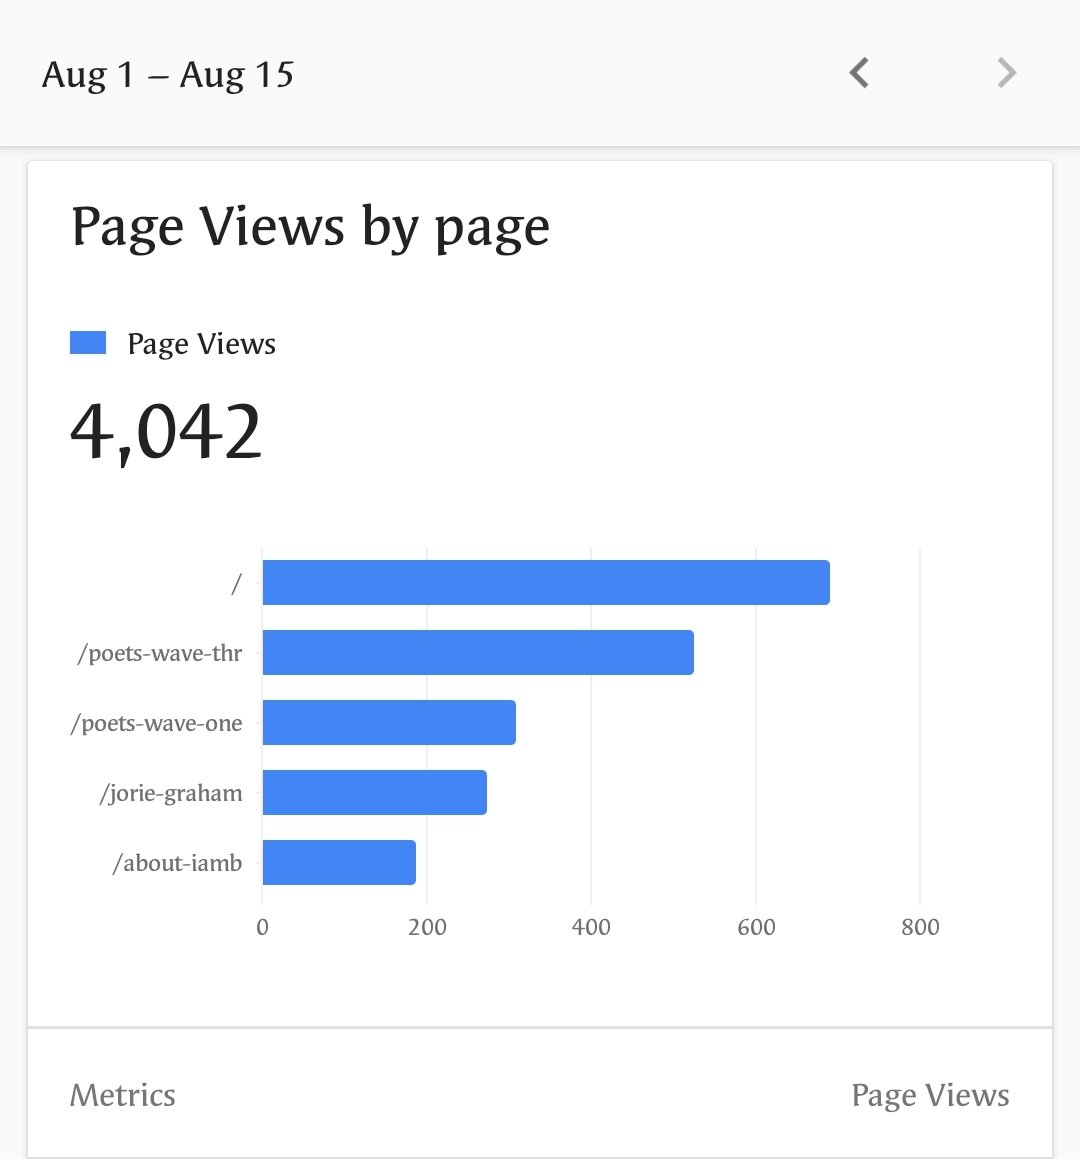Click the left chevron to view previous period

coord(858,72)
